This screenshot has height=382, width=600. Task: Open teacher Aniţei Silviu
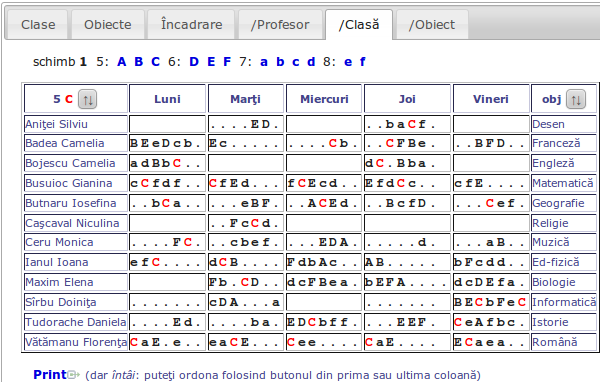(x=56, y=124)
